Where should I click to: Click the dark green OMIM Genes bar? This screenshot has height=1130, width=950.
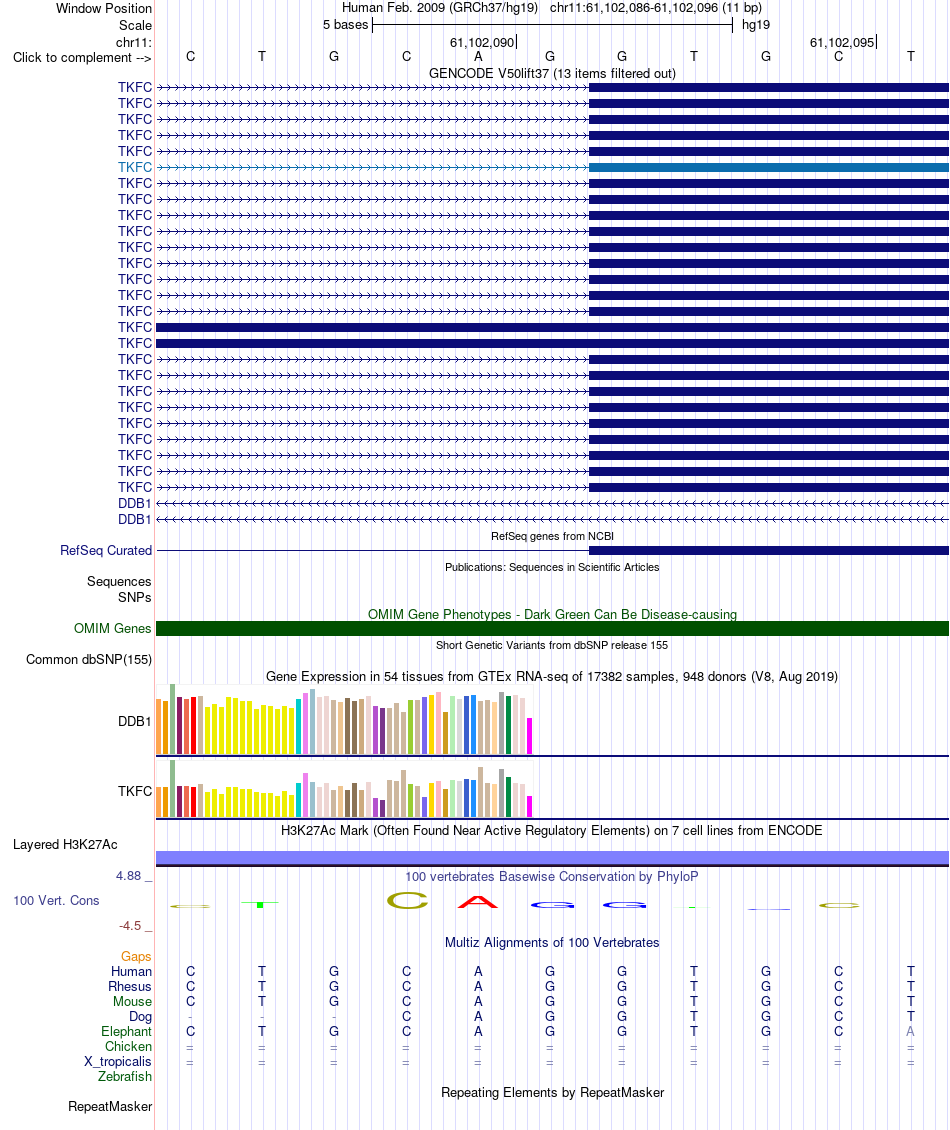tap(552, 628)
